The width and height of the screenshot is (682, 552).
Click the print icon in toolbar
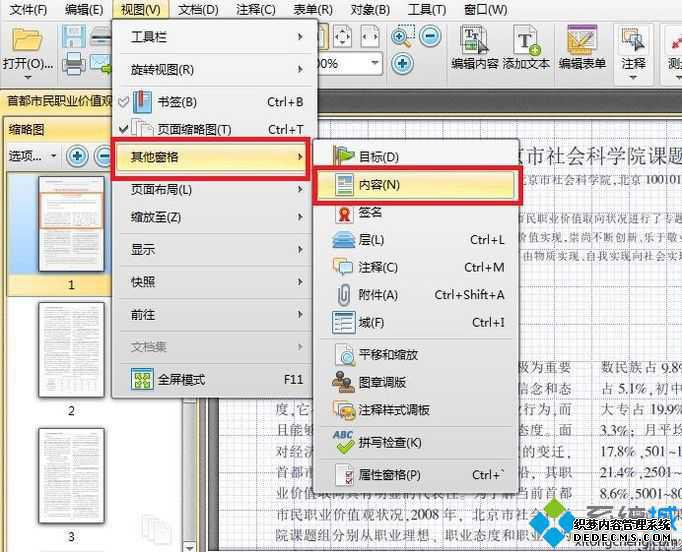click(74, 64)
